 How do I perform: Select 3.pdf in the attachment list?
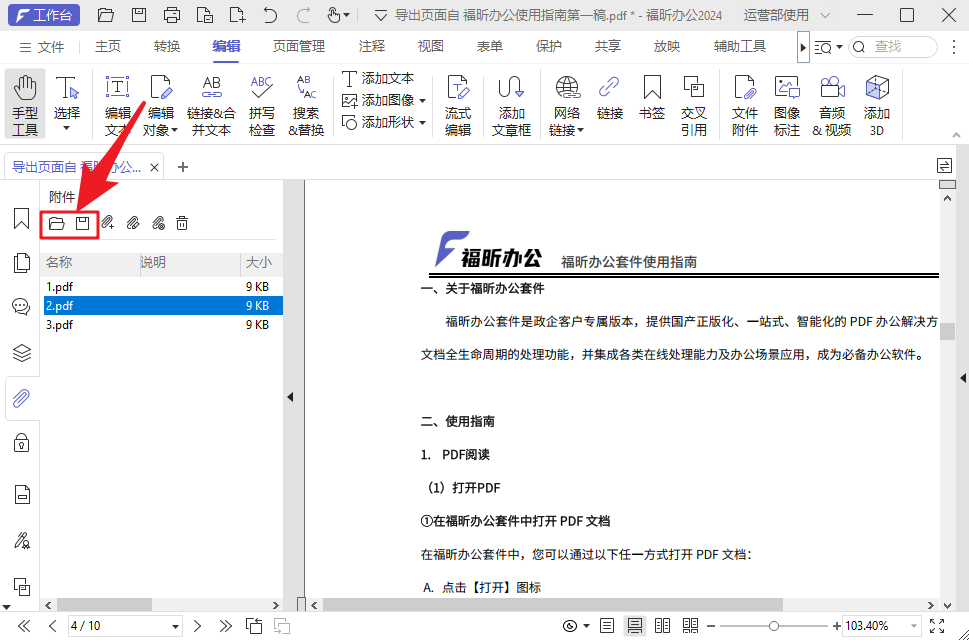click(60, 324)
